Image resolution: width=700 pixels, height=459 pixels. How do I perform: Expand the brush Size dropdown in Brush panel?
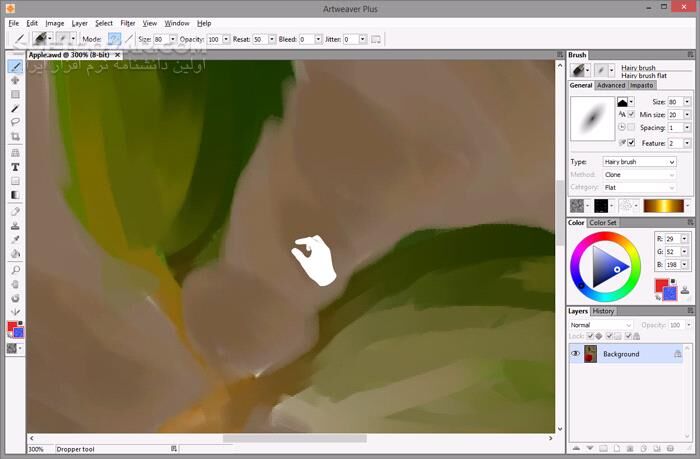(x=685, y=102)
